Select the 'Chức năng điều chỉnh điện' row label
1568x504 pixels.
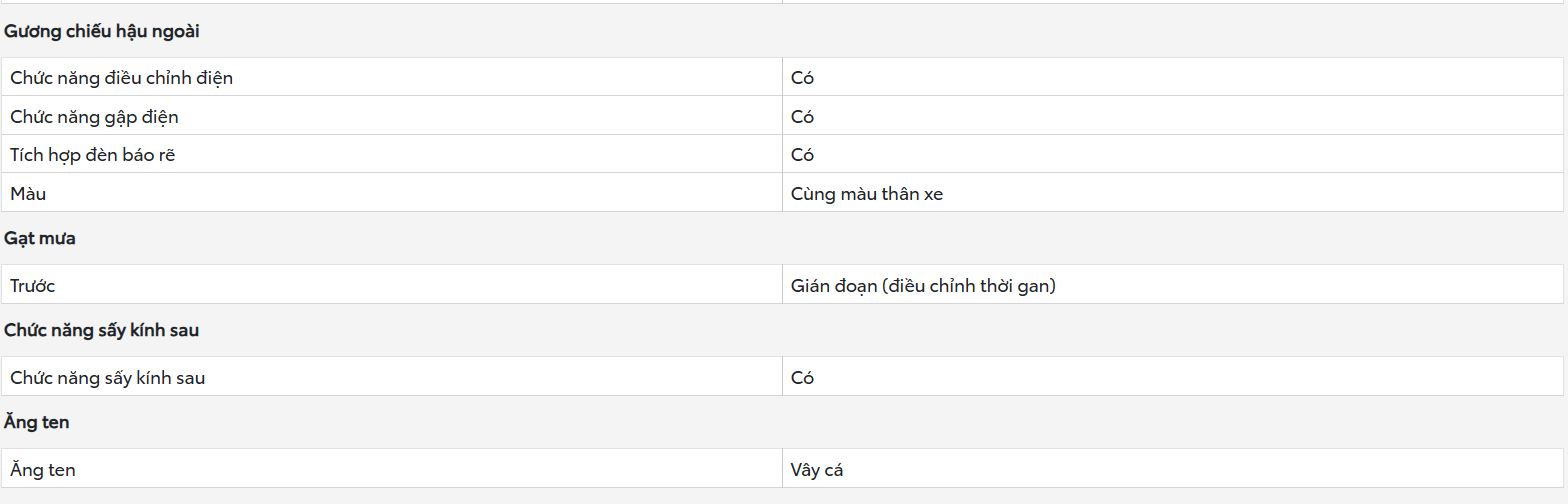121,78
